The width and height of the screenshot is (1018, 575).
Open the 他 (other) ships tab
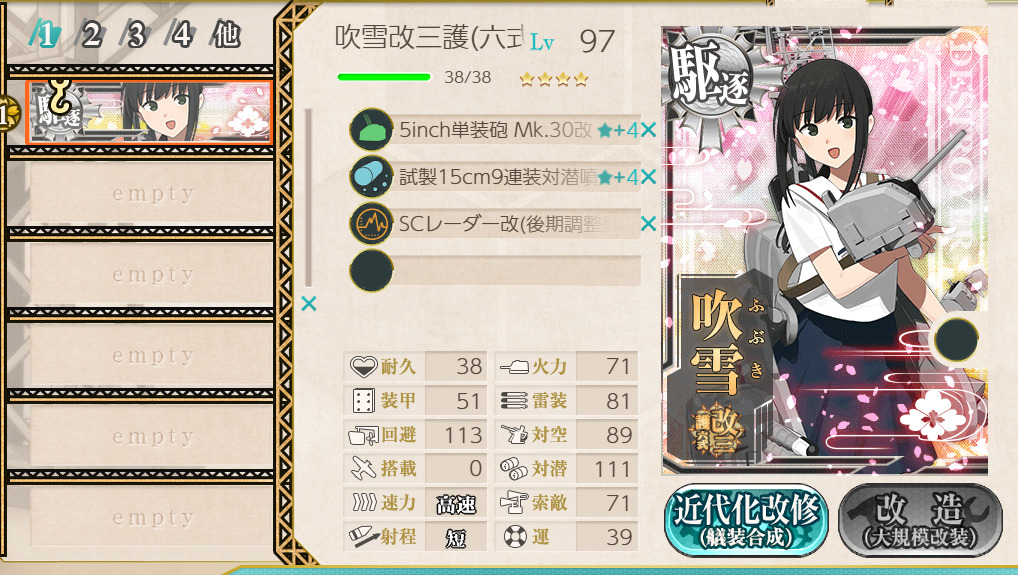coord(227,34)
